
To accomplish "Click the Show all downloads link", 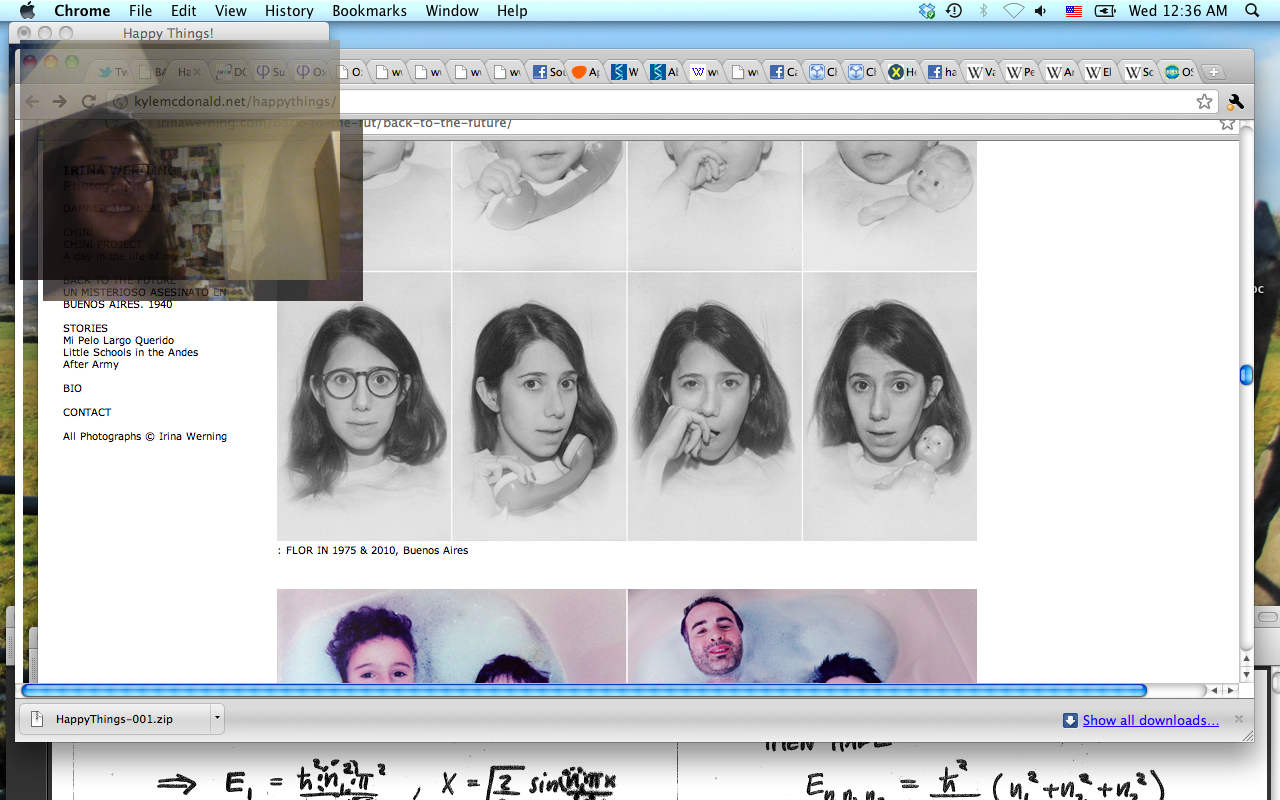I will coord(1150,720).
